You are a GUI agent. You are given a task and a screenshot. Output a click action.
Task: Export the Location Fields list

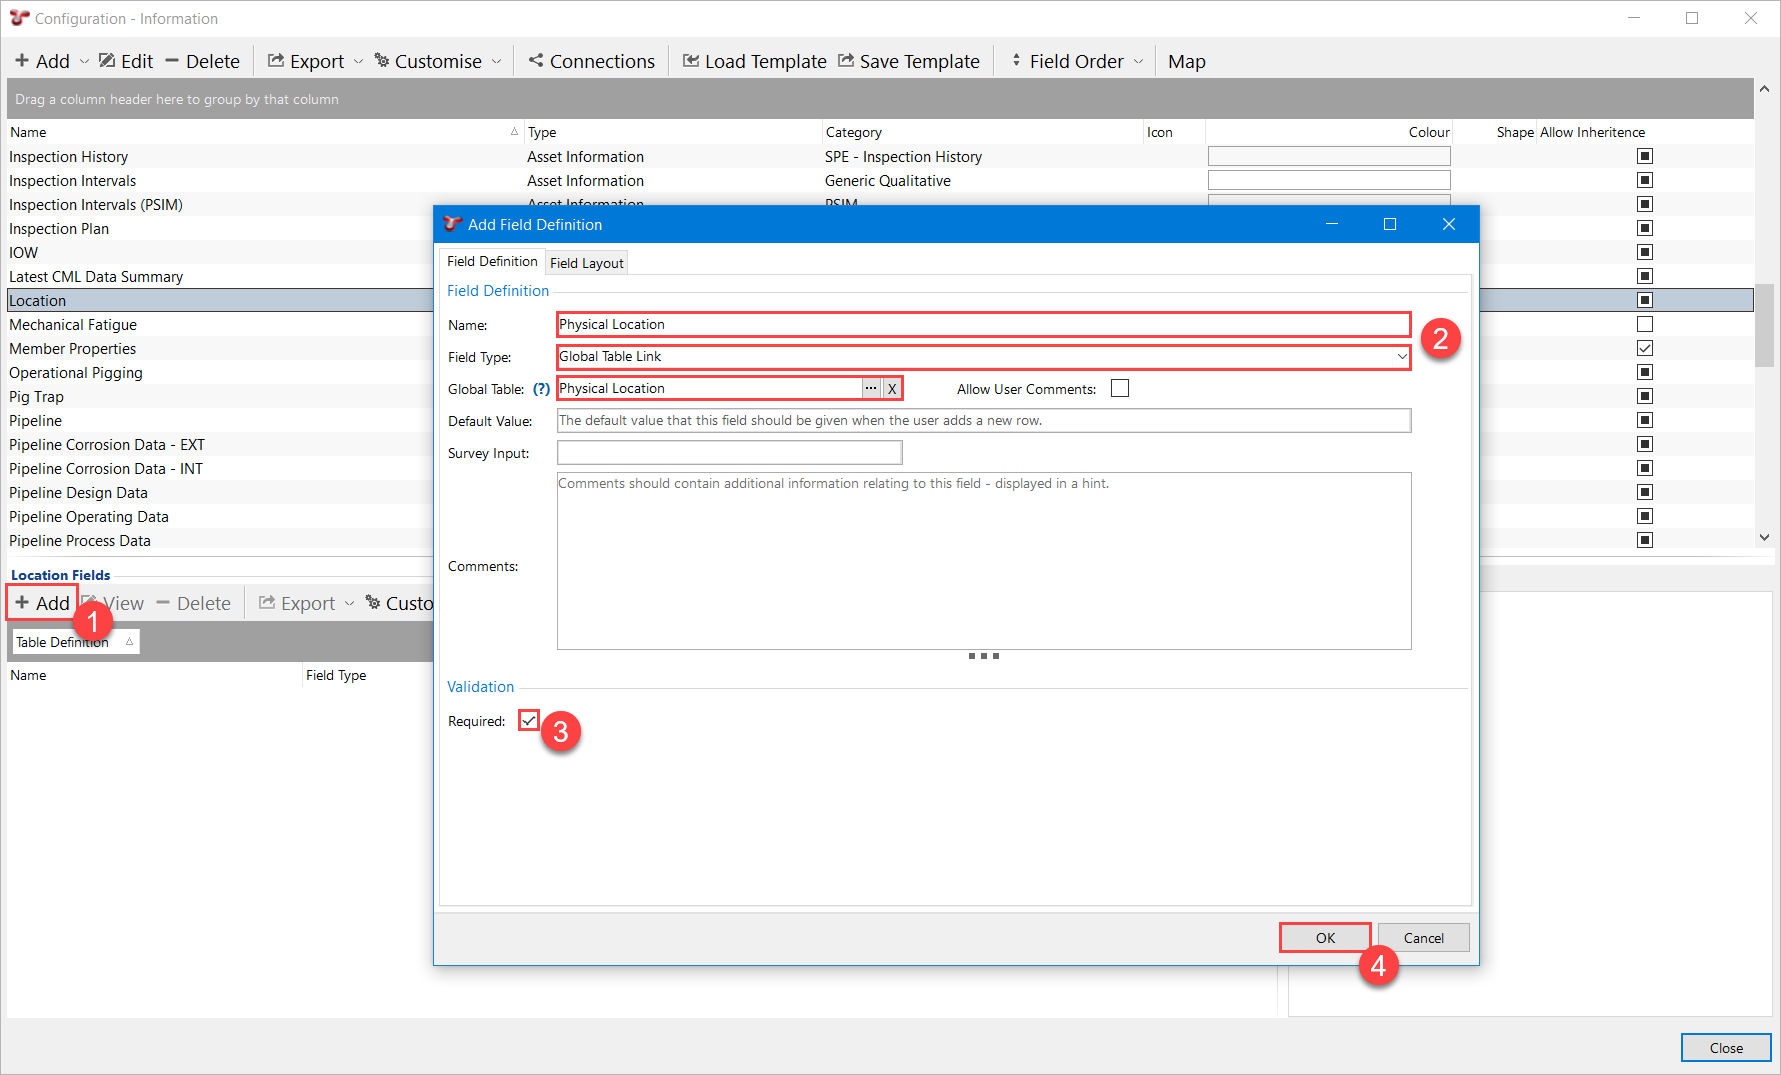(x=297, y=603)
